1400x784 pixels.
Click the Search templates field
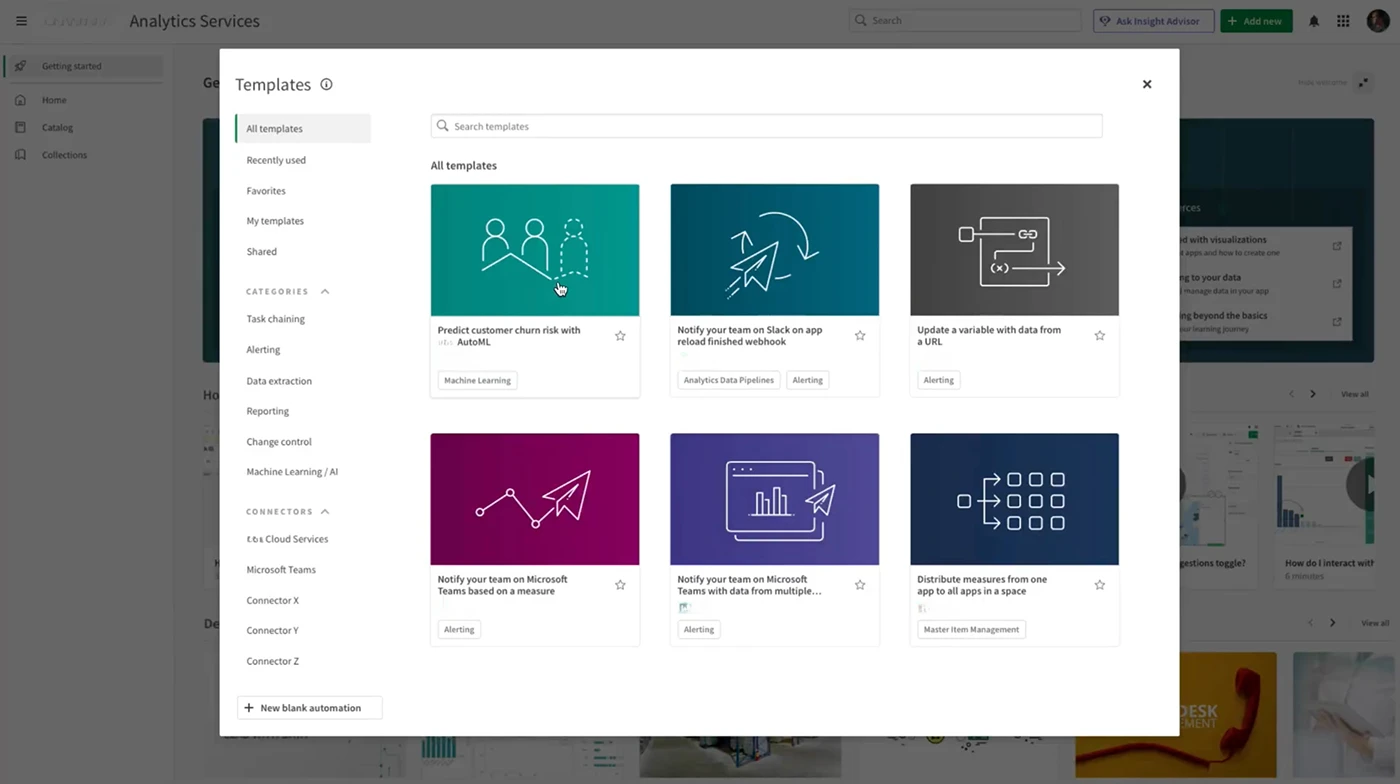pos(766,126)
